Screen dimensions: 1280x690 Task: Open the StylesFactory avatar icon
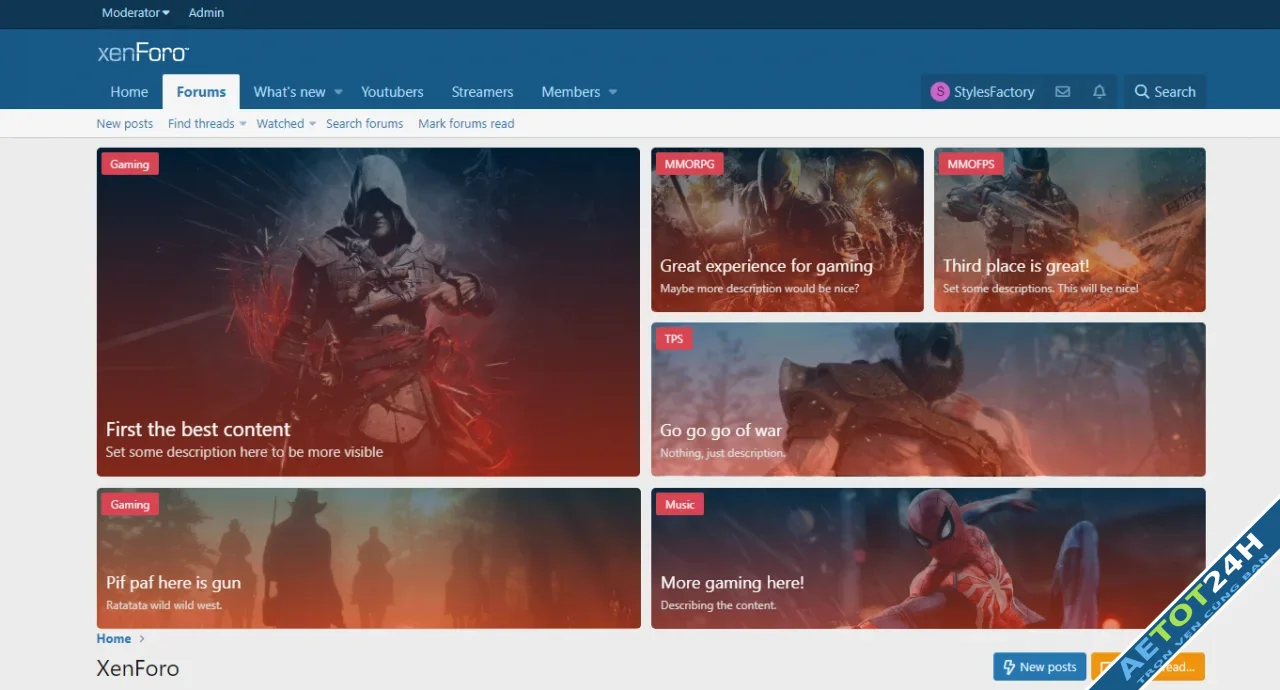[x=939, y=91]
